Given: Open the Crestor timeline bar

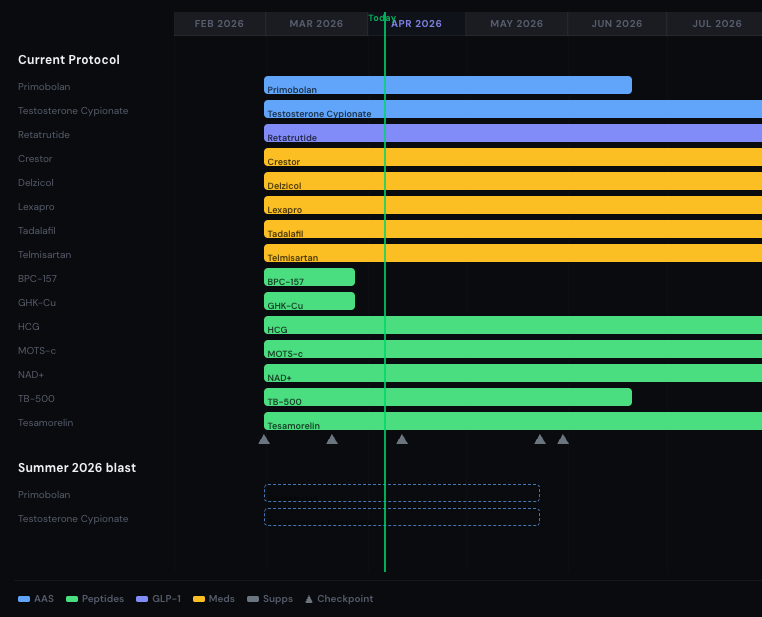Looking at the screenshot, I should [513, 157].
